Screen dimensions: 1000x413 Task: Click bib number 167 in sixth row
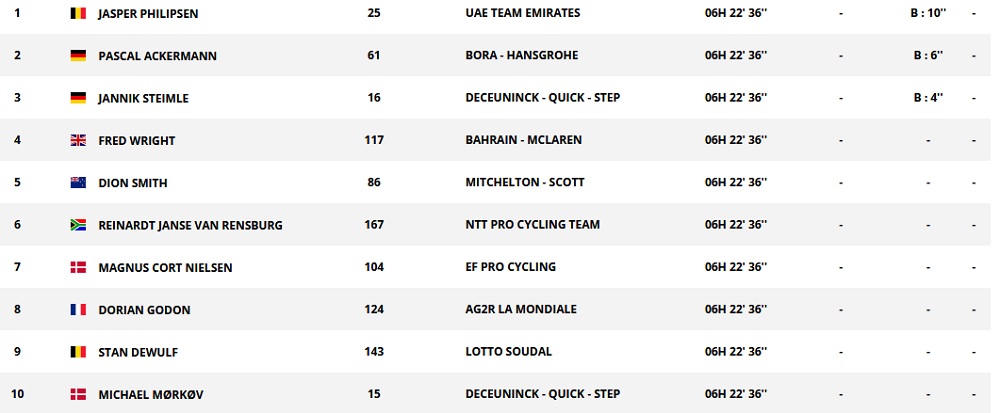(x=374, y=225)
